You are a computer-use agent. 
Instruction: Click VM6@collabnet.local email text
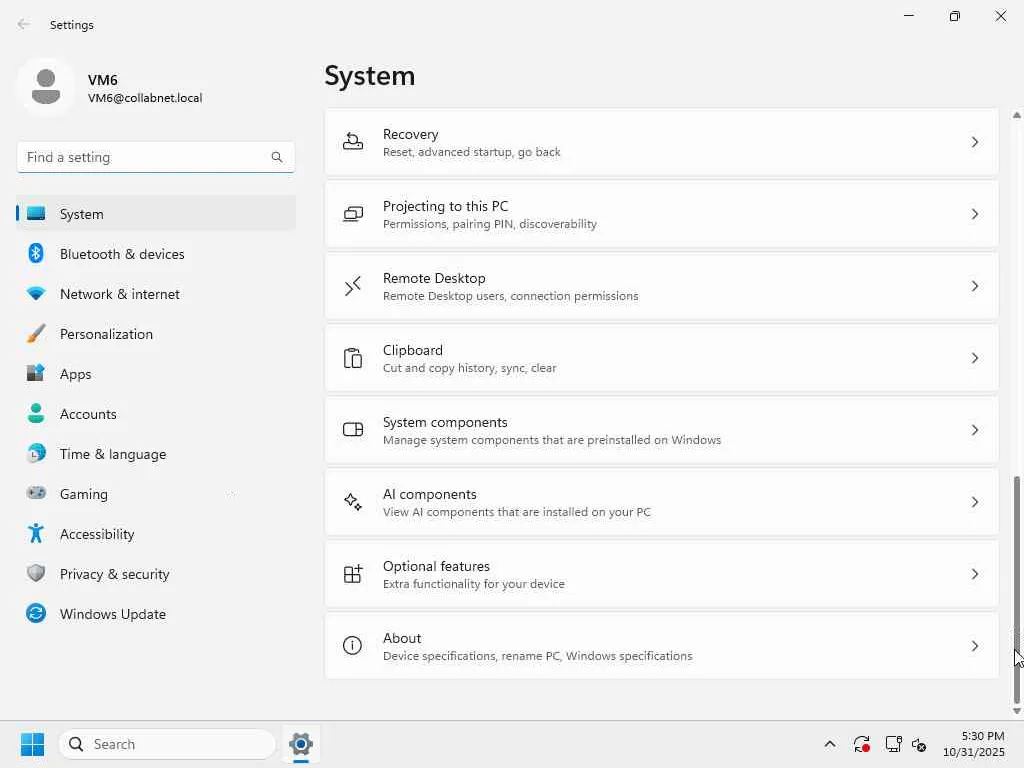click(145, 98)
